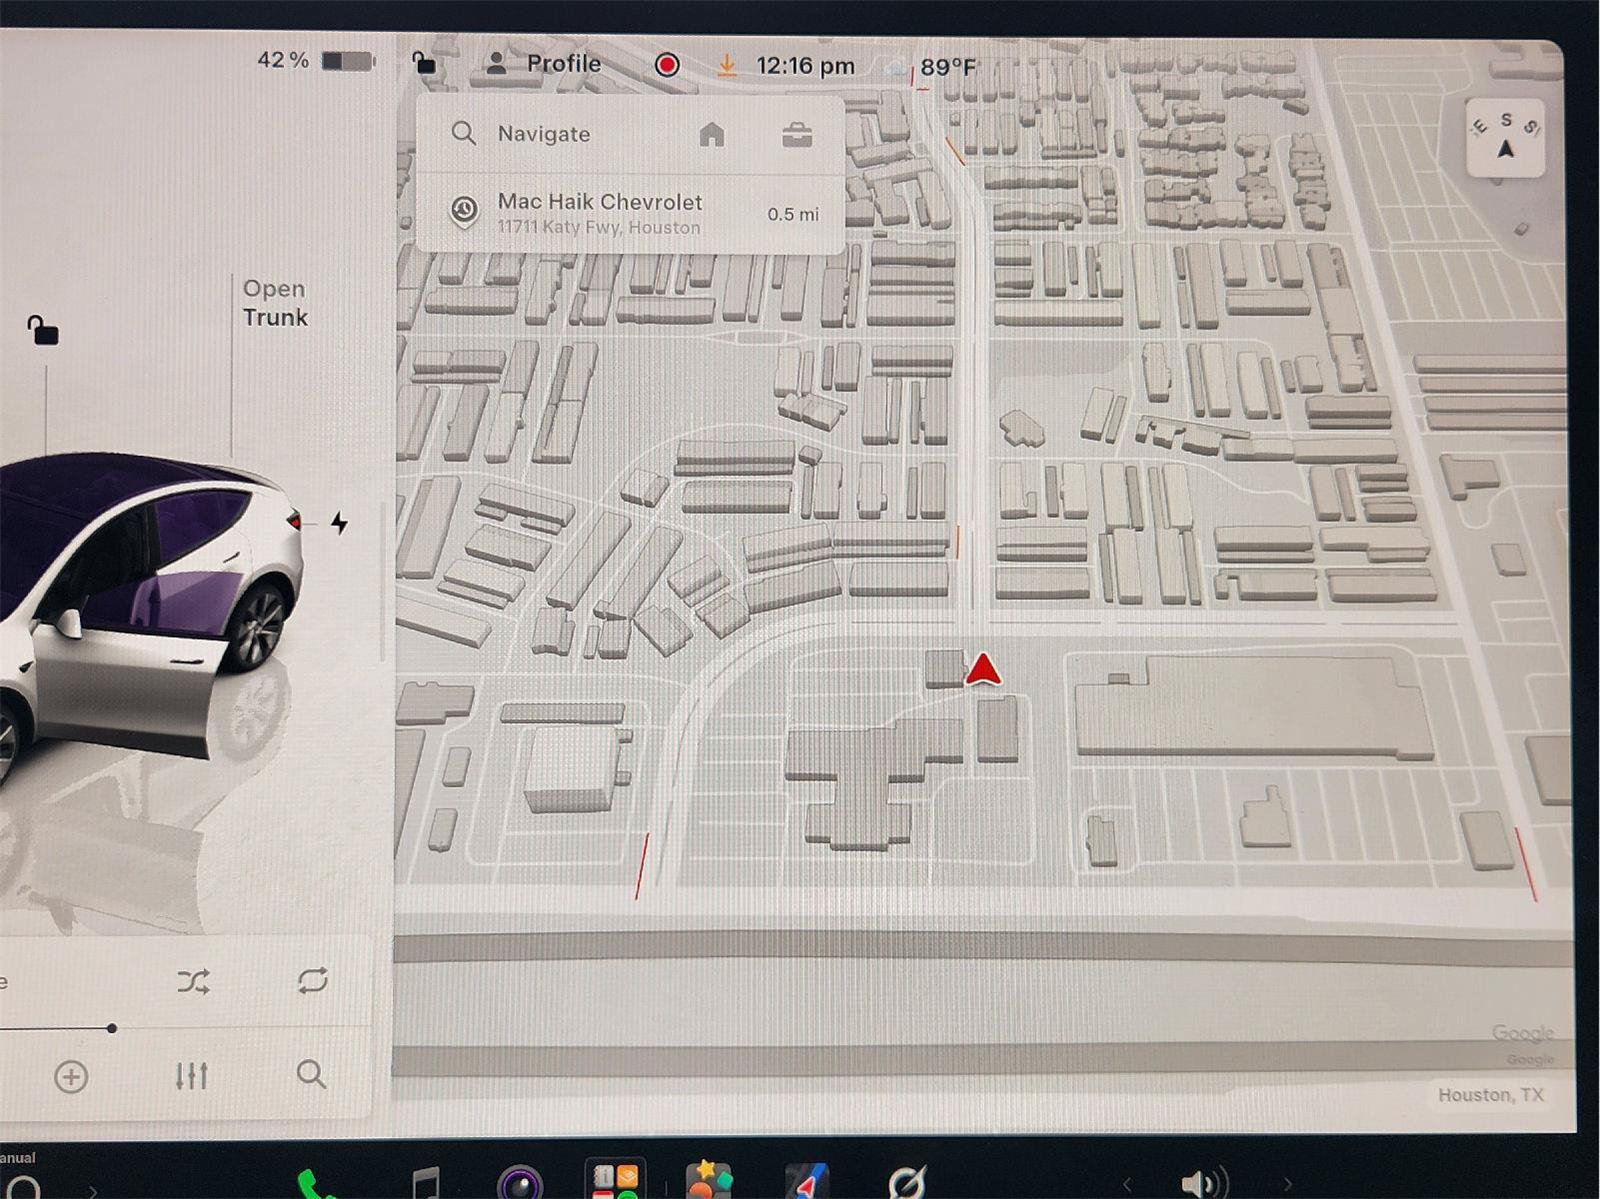Open the Music app in the dock
Screen dimensions: 1600x1199
[426, 1184]
